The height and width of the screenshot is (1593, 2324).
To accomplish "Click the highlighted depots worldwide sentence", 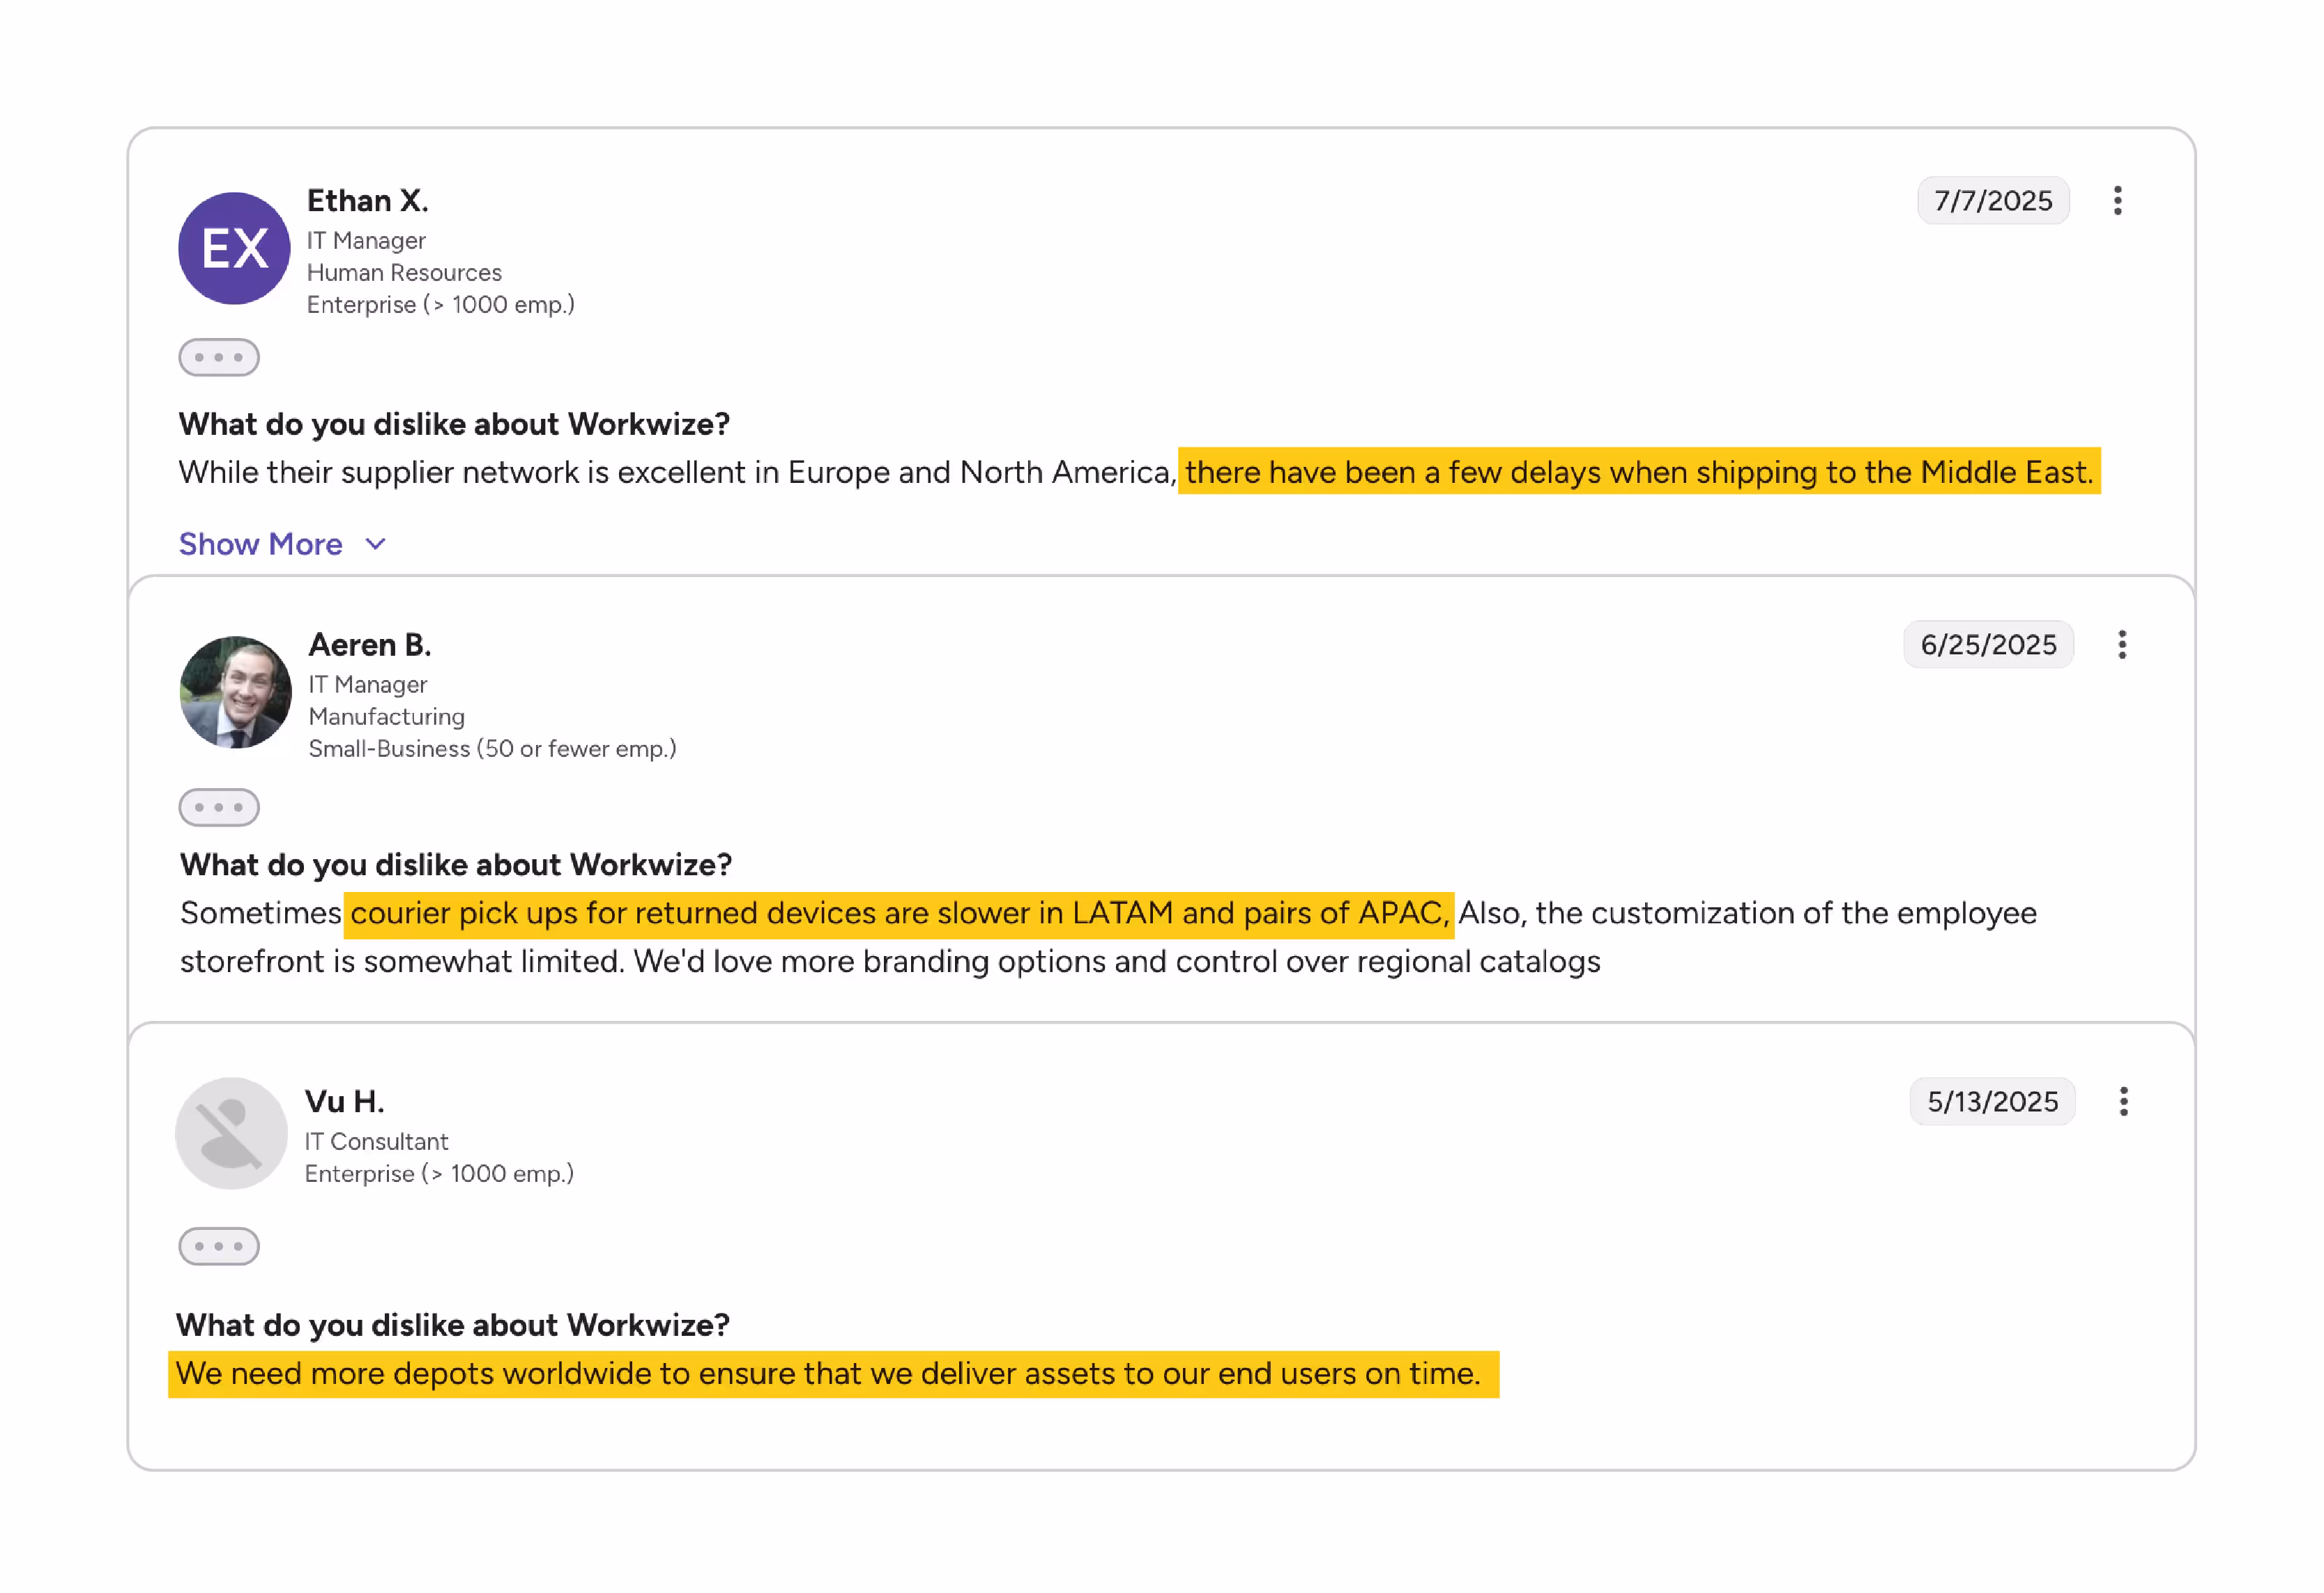I will (x=833, y=1375).
